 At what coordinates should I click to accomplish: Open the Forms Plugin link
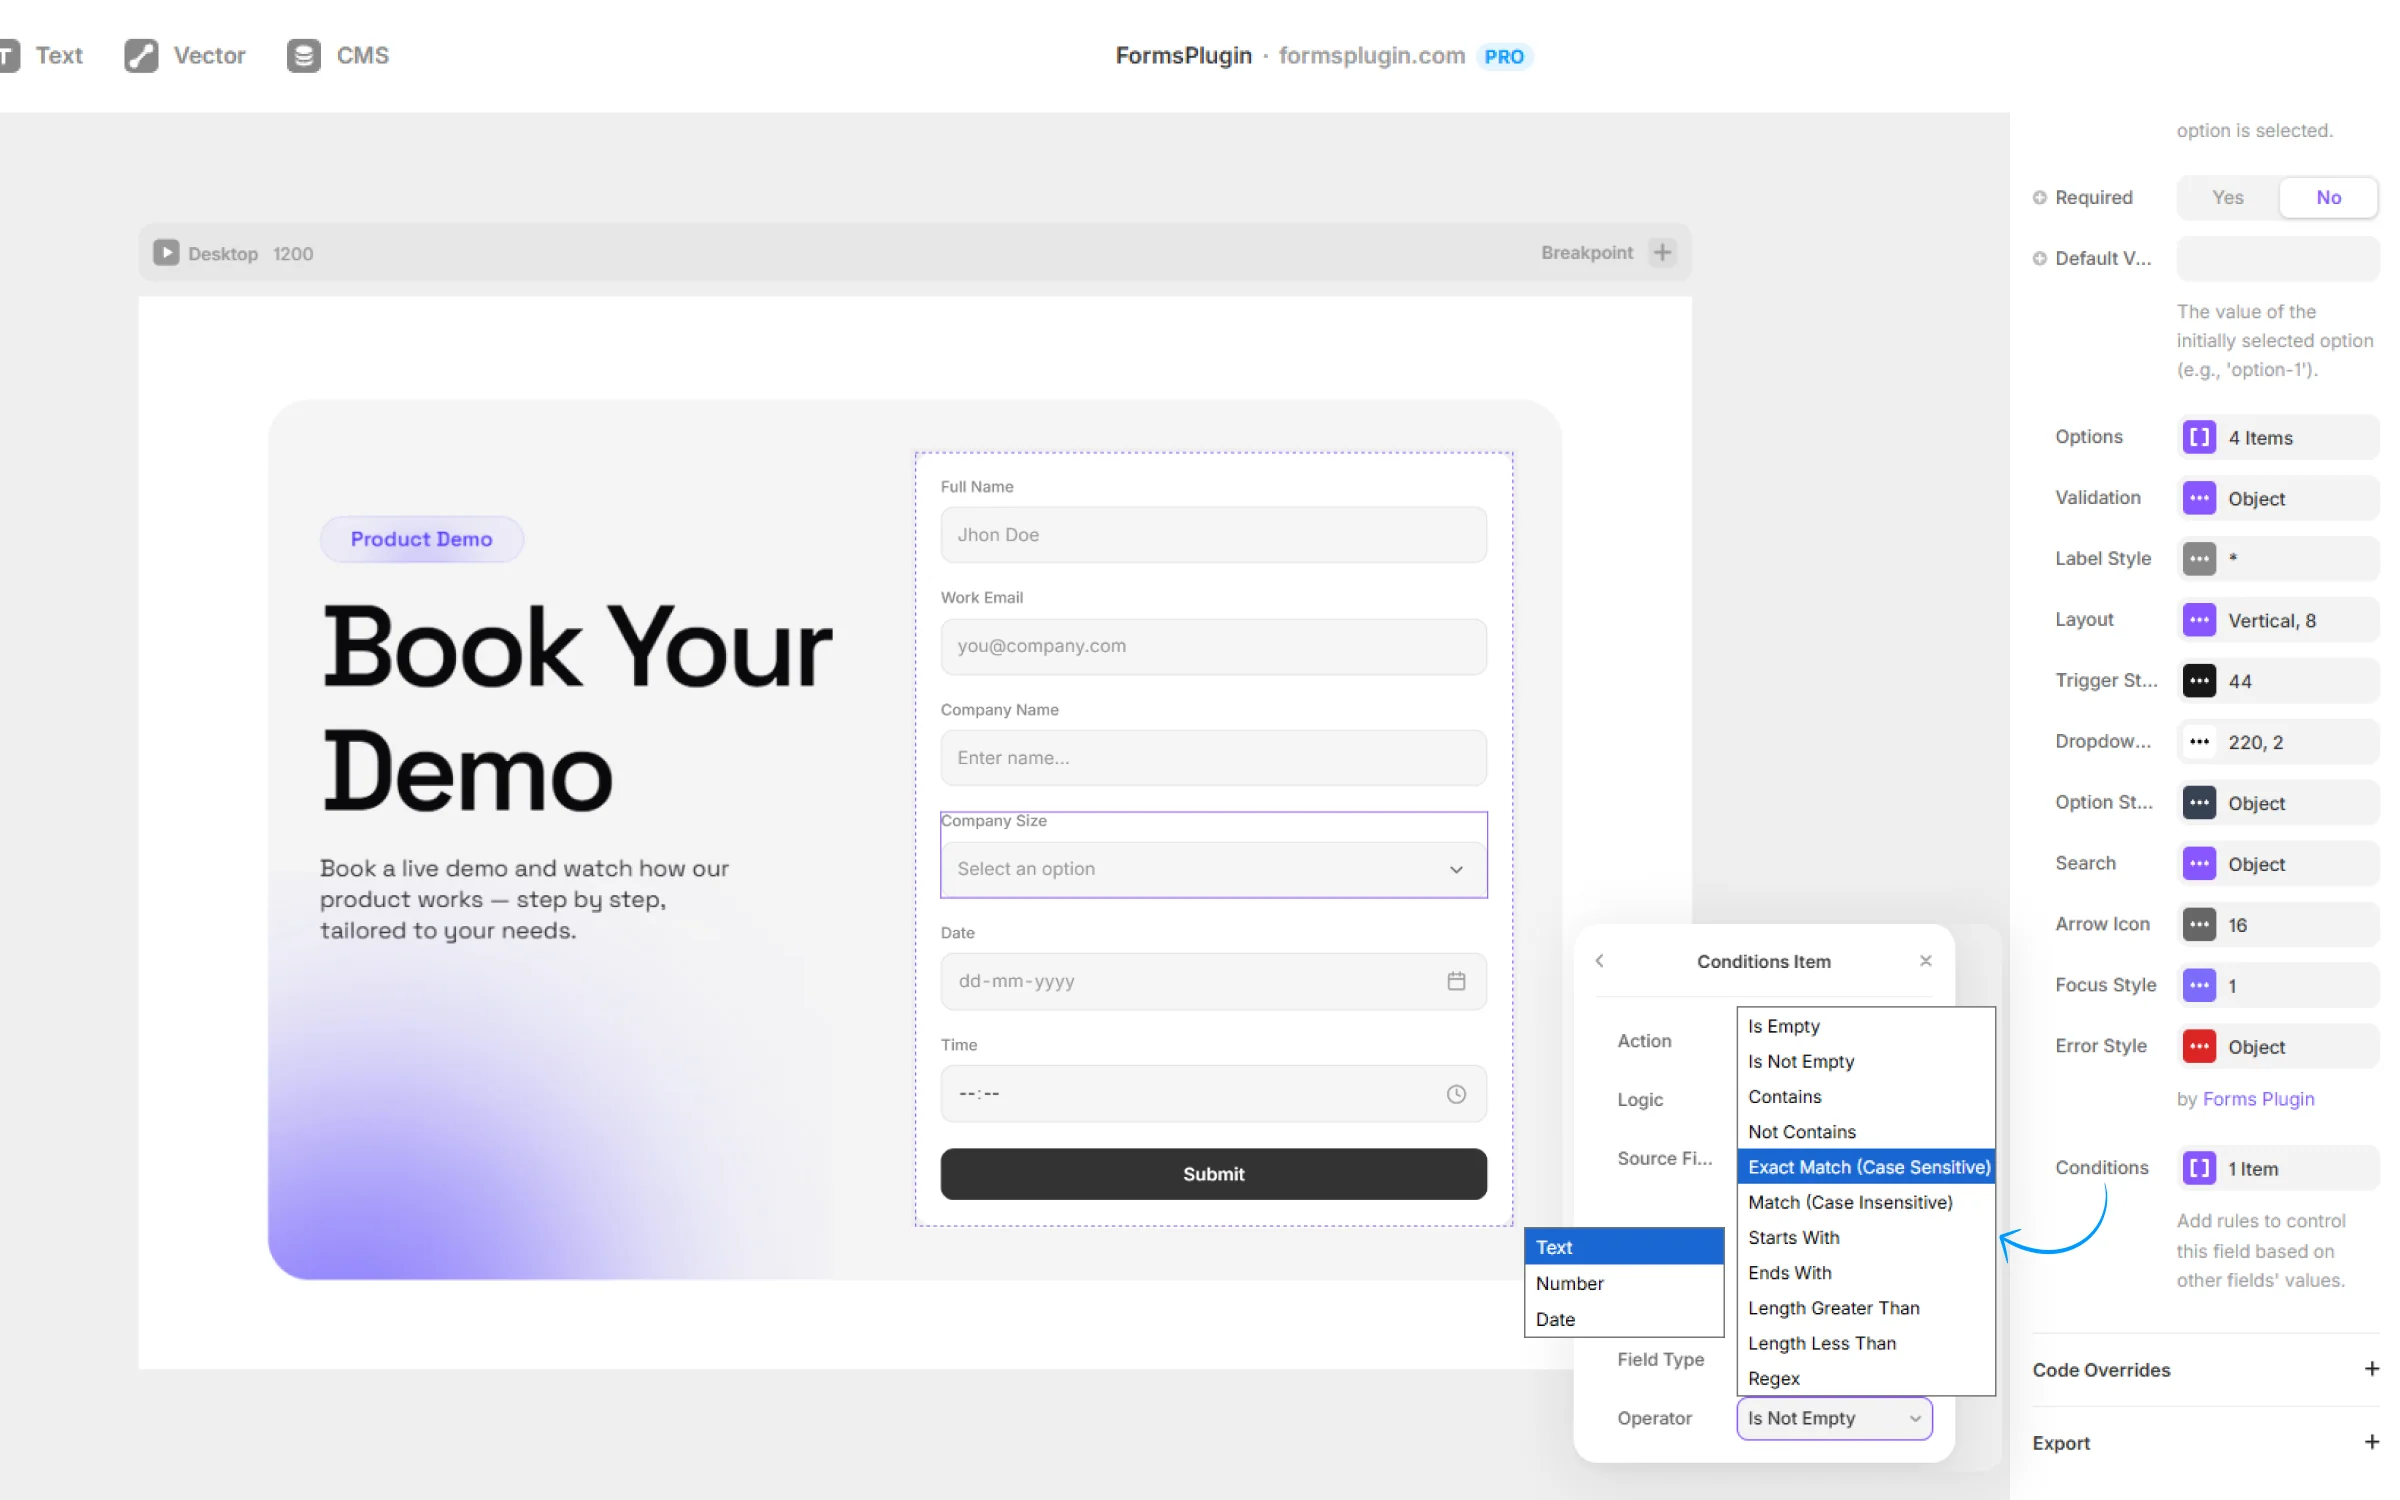click(x=2258, y=1099)
